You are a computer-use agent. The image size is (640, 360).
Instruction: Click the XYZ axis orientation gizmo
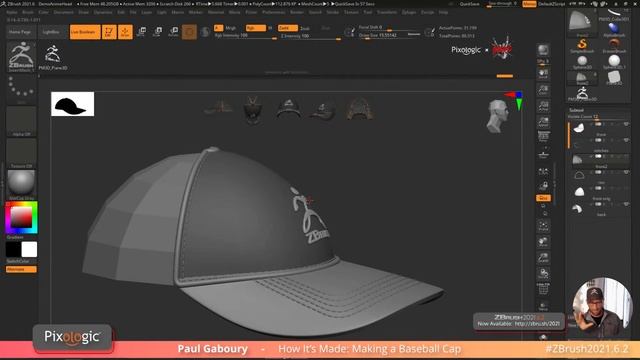point(514,100)
